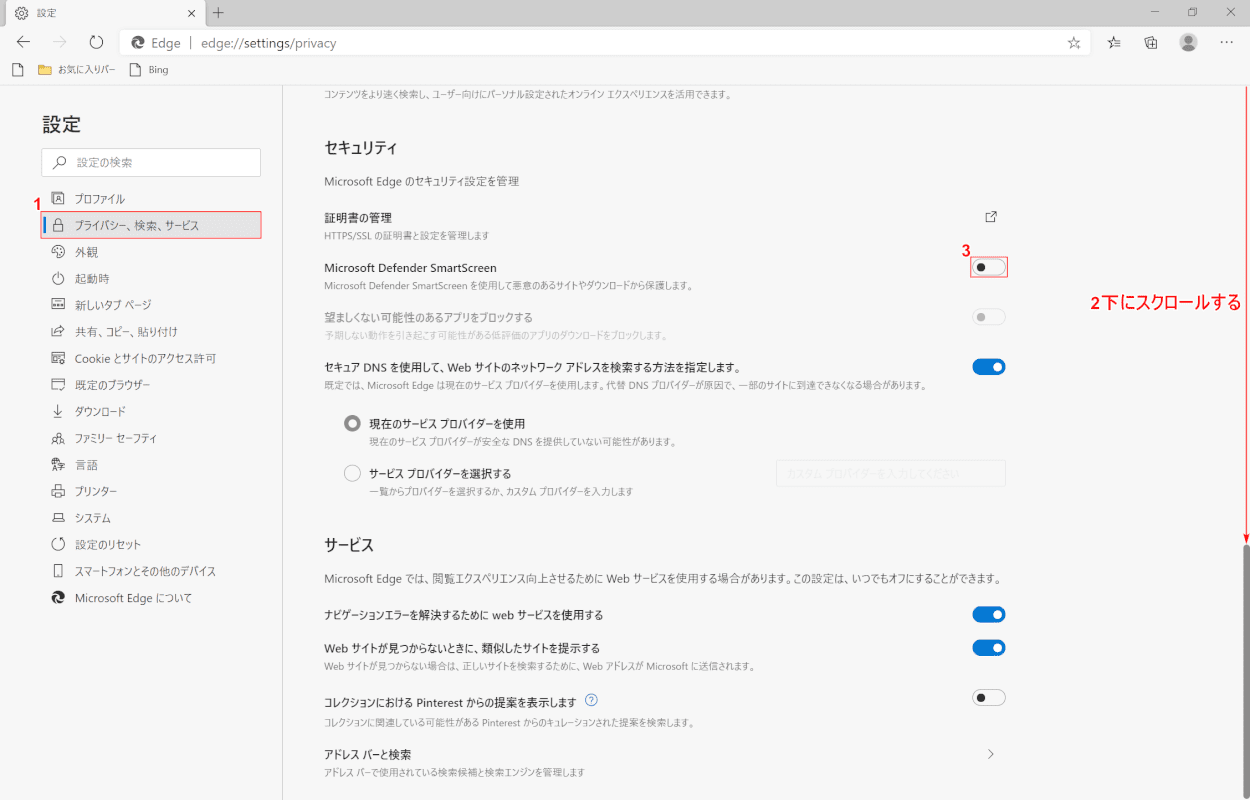Open the user profile avatar
The image size is (1250, 800).
[x=1188, y=42]
